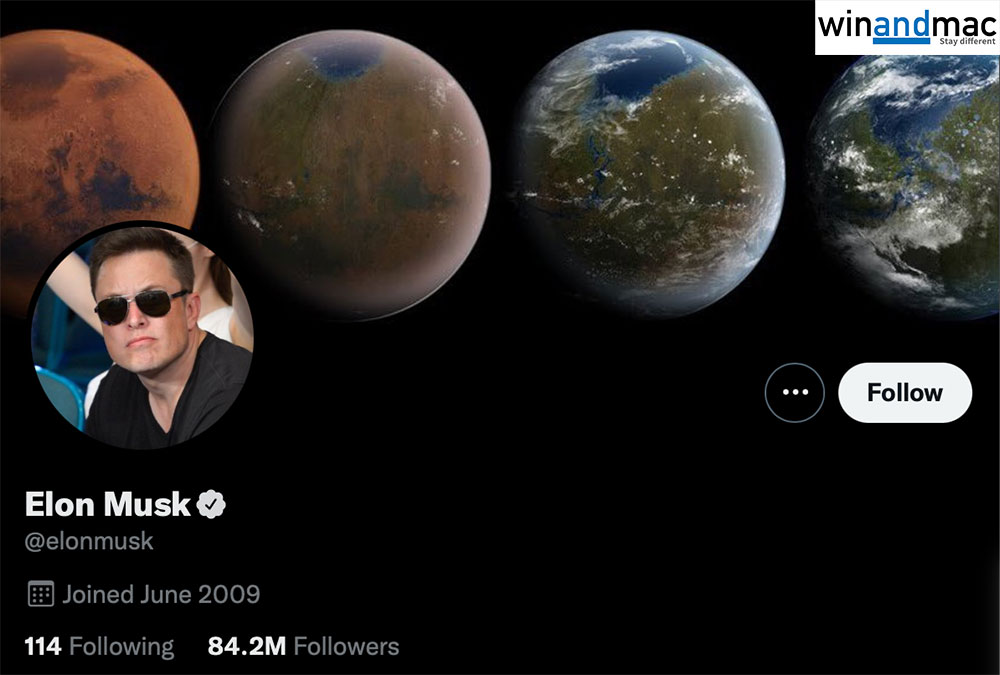Click the Stay different tagline in logo
Screen dimensions: 1000x675
[967, 41]
